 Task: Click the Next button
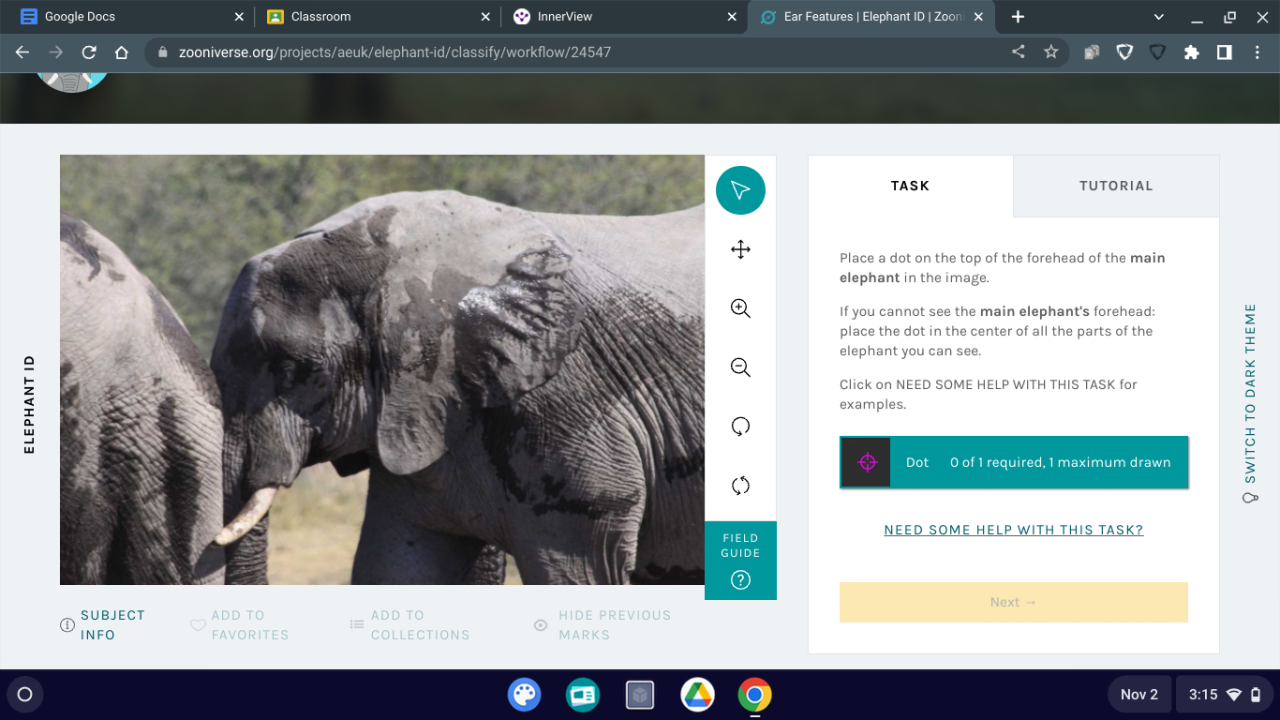pyautogui.click(x=1013, y=602)
